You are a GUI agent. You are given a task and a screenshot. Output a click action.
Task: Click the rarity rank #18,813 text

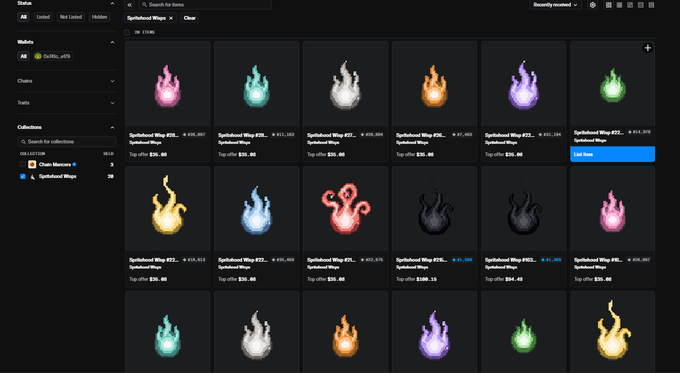tap(196, 260)
